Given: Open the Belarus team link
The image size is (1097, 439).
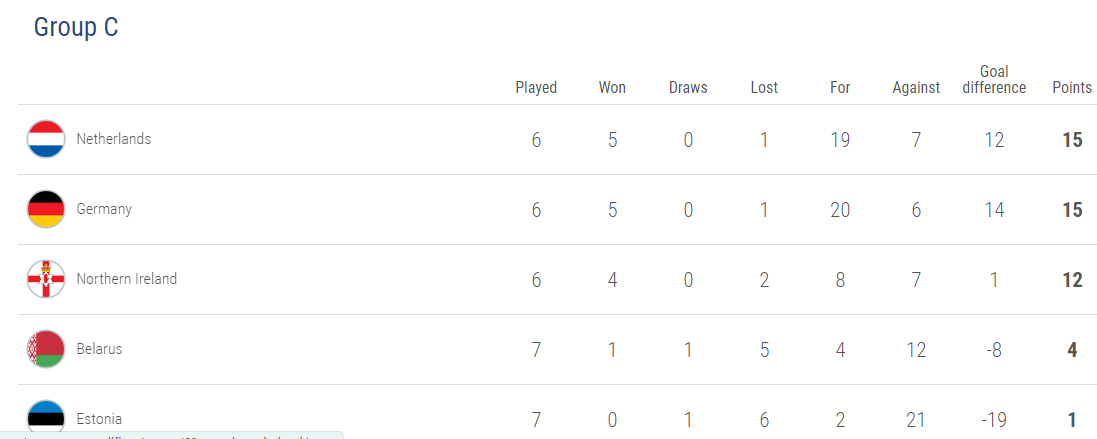Looking at the screenshot, I should (x=99, y=349).
